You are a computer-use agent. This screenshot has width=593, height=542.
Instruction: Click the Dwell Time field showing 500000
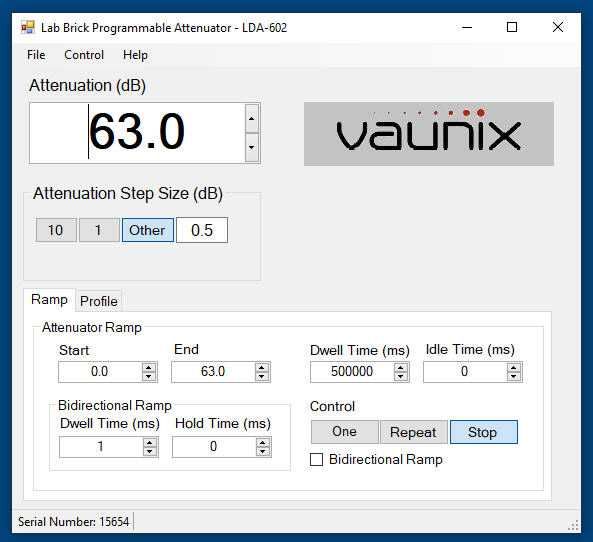click(352, 372)
